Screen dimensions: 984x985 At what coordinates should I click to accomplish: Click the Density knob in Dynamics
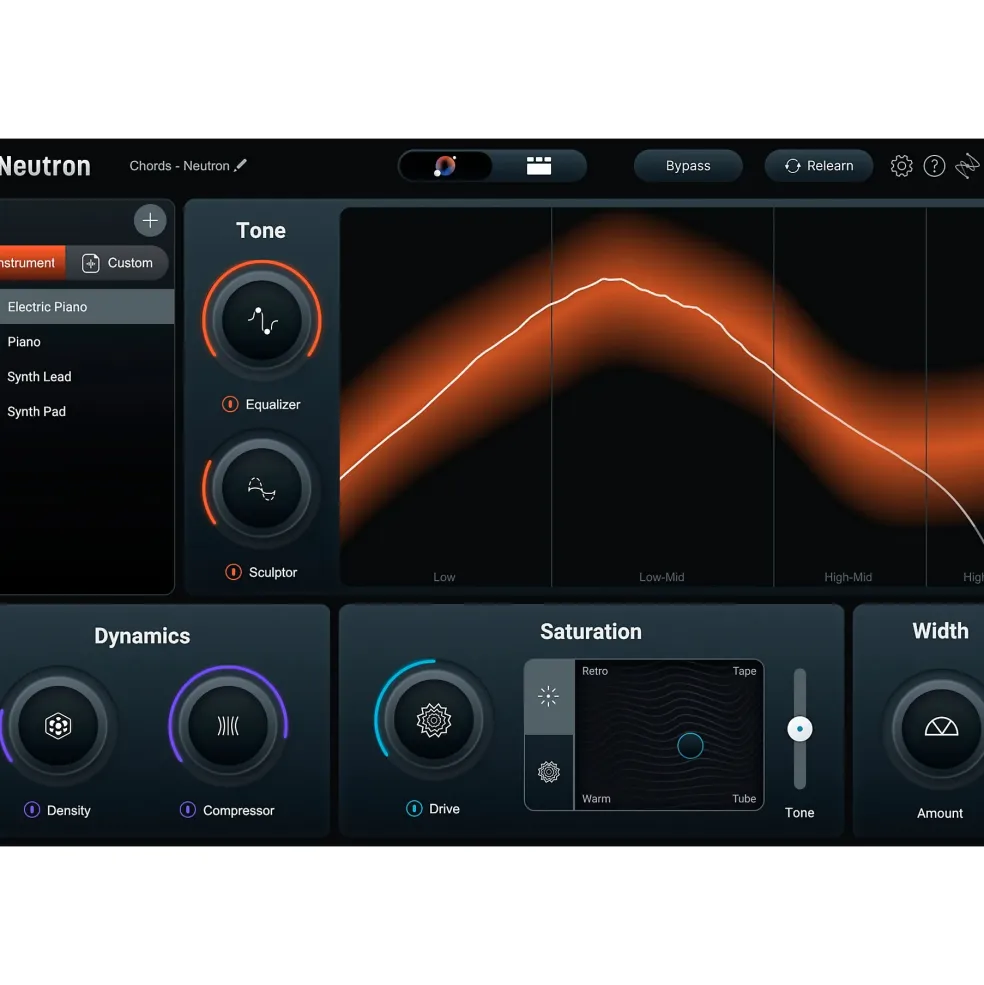(58, 726)
